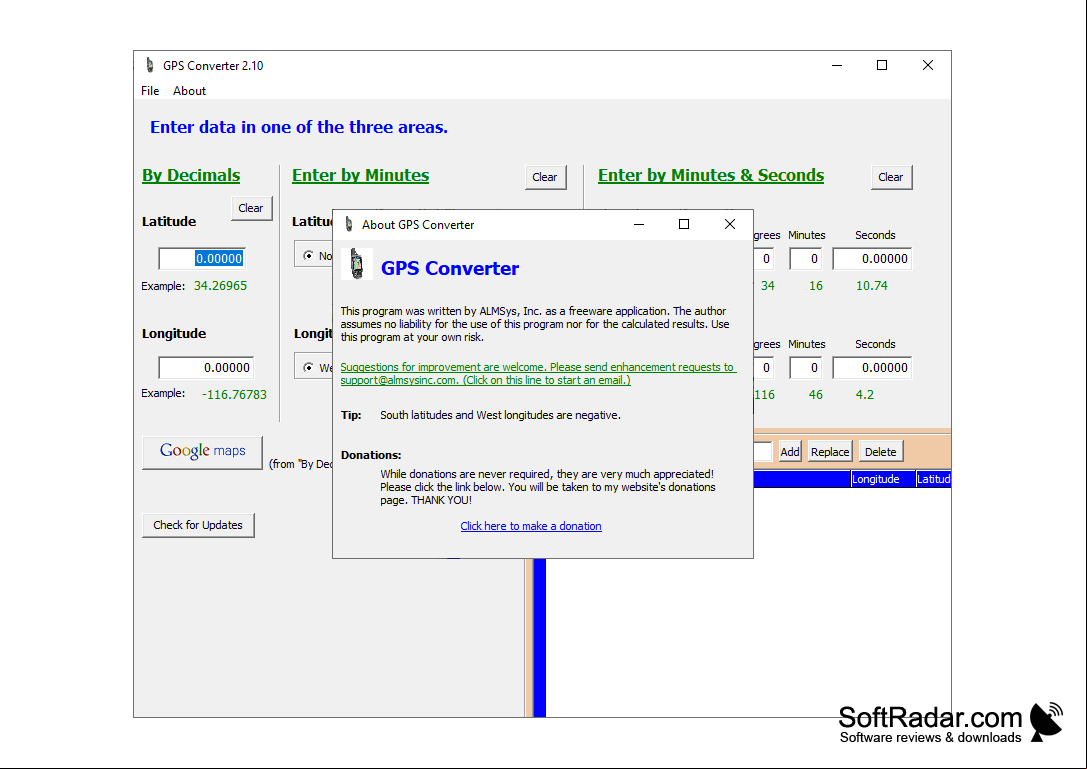Click the GPS Converter title bar icon
1087x769 pixels.
149,65
